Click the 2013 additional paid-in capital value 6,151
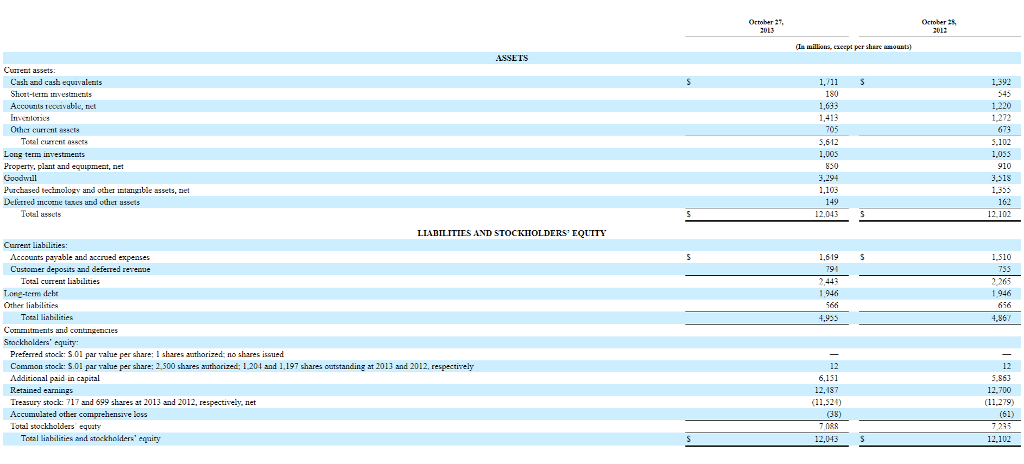Viewport: 1024px width, 464px height. point(828,378)
